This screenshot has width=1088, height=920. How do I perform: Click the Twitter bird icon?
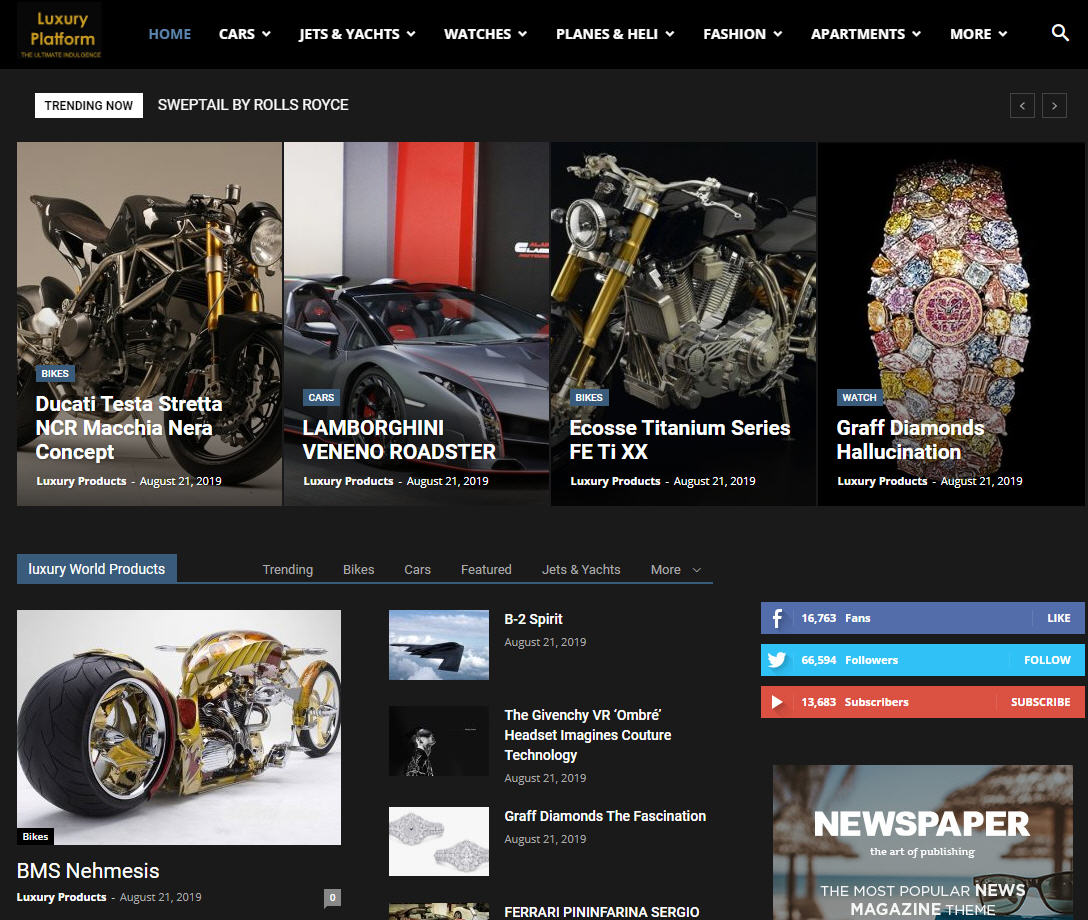click(x=777, y=660)
